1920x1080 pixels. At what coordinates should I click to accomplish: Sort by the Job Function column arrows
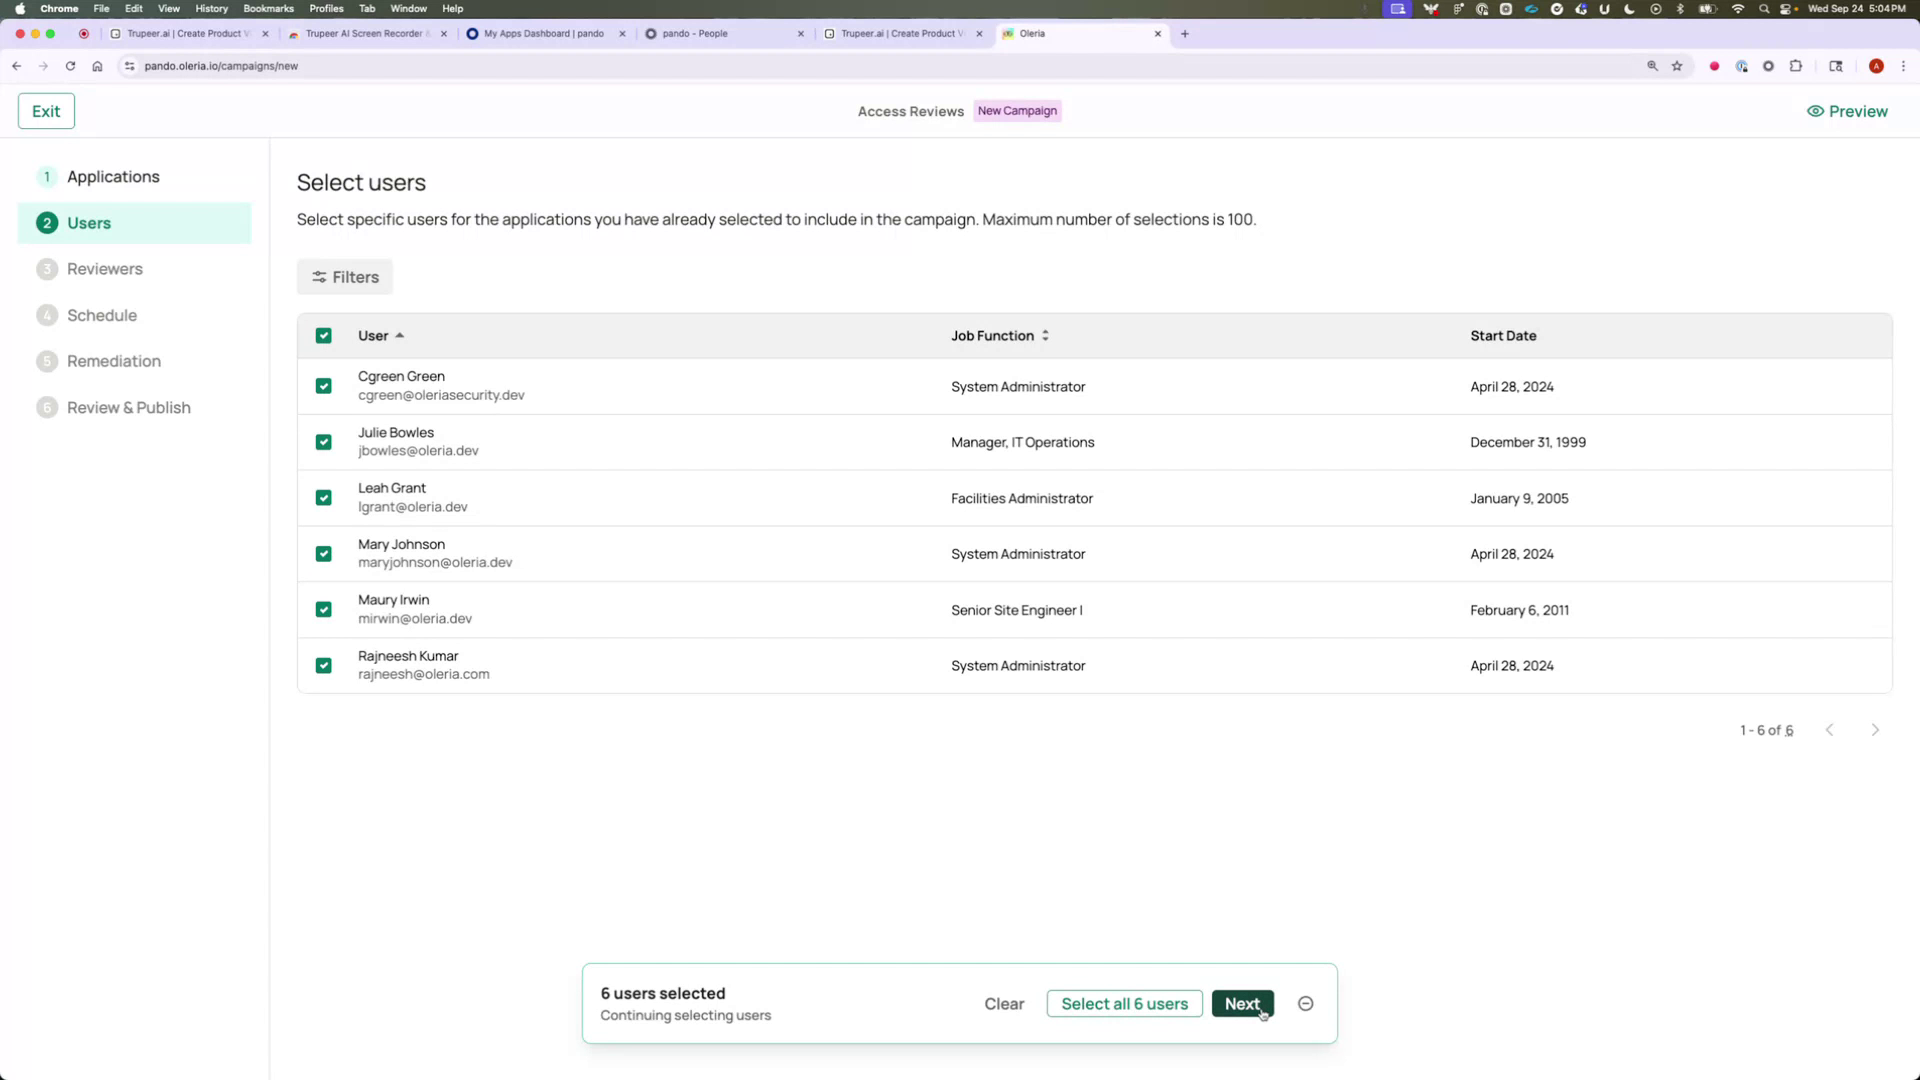[x=1045, y=336]
